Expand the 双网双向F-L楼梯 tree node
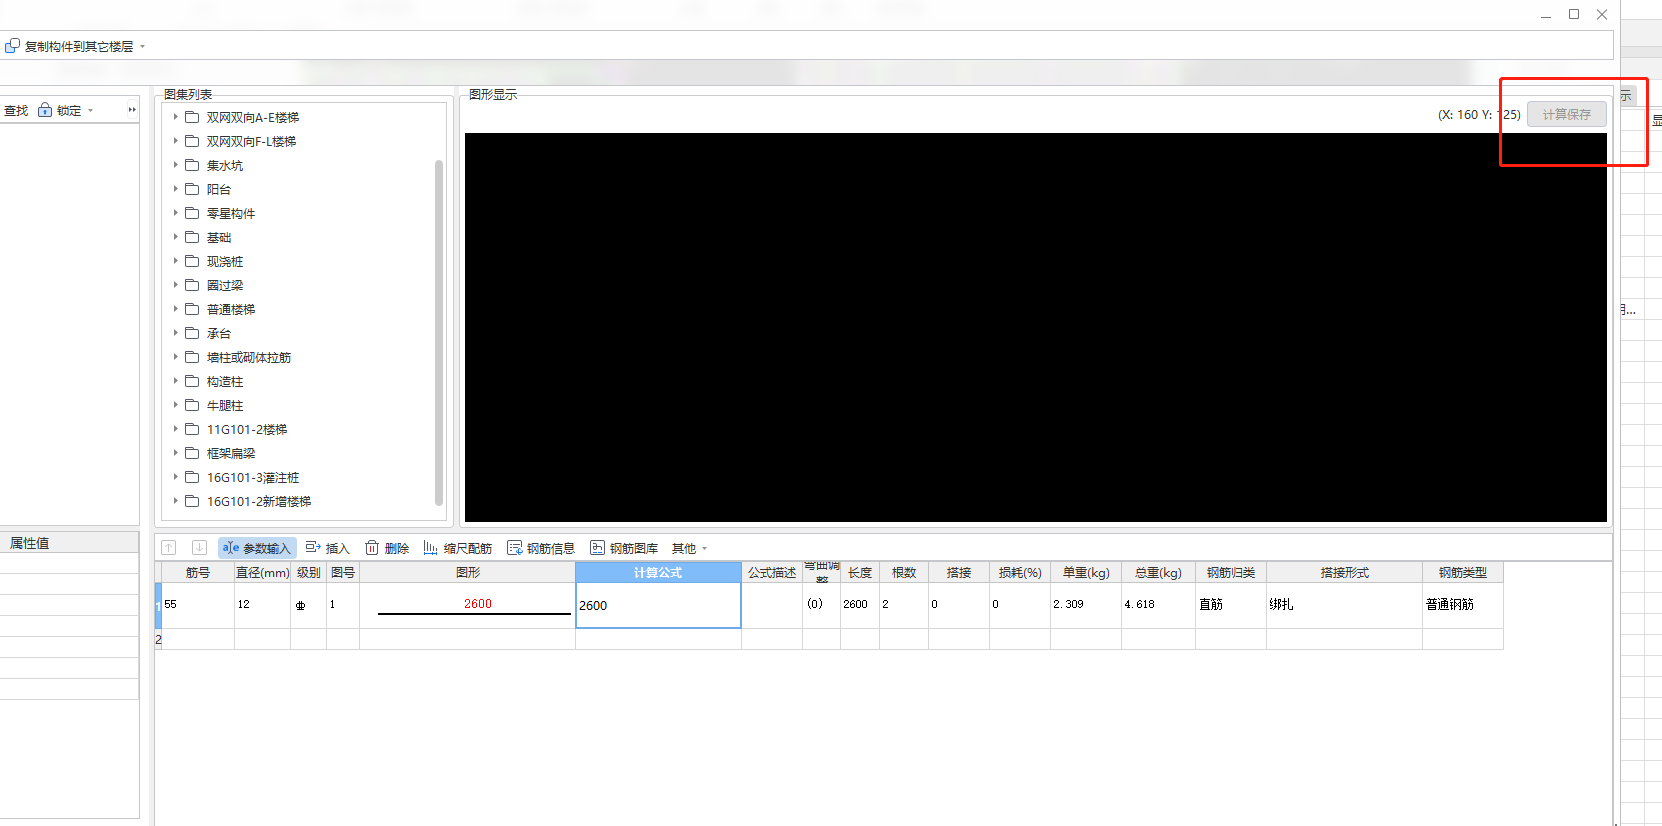Viewport: 1662px width, 826px height. tap(175, 141)
